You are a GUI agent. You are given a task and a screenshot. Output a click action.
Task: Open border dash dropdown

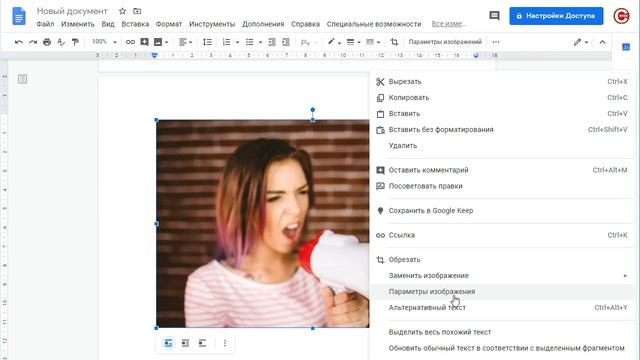coord(373,42)
